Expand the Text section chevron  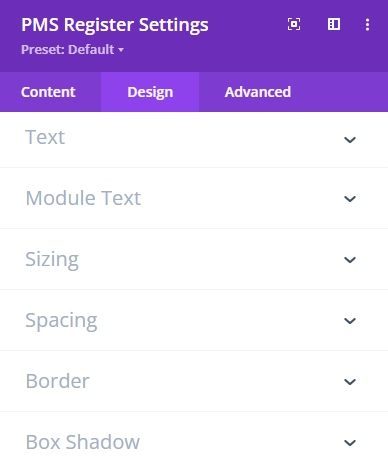tap(350, 140)
